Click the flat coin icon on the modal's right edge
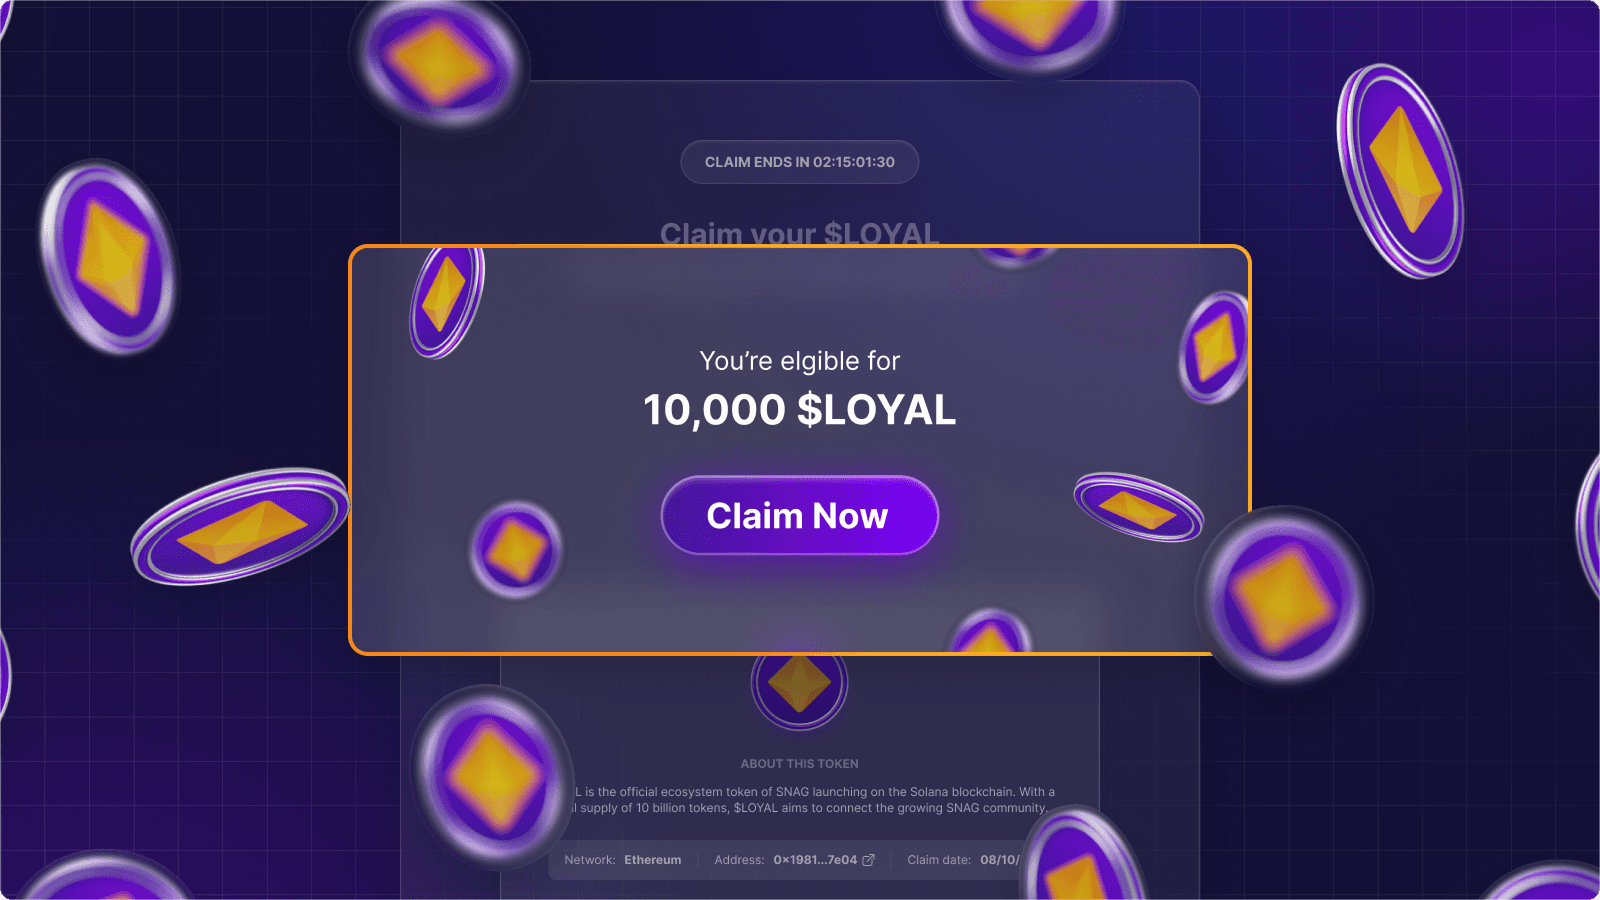The height and width of the screenshot is (900, 1600). click(1138, 505)
